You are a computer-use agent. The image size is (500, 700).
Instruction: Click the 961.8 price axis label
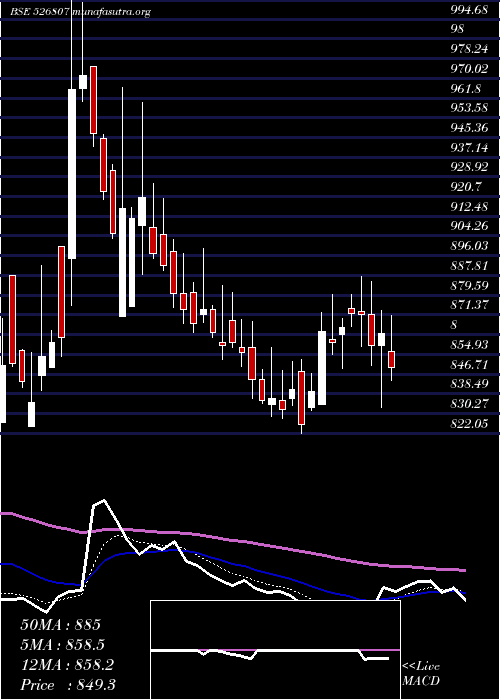(466, 89)
